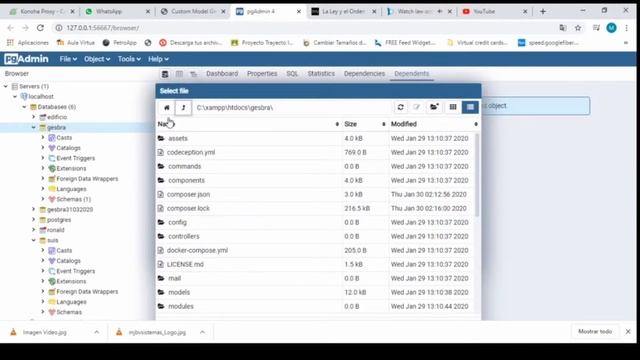Bookmark this page with the star icon
The image size is (640, 360).
click(x=578, y=28)
